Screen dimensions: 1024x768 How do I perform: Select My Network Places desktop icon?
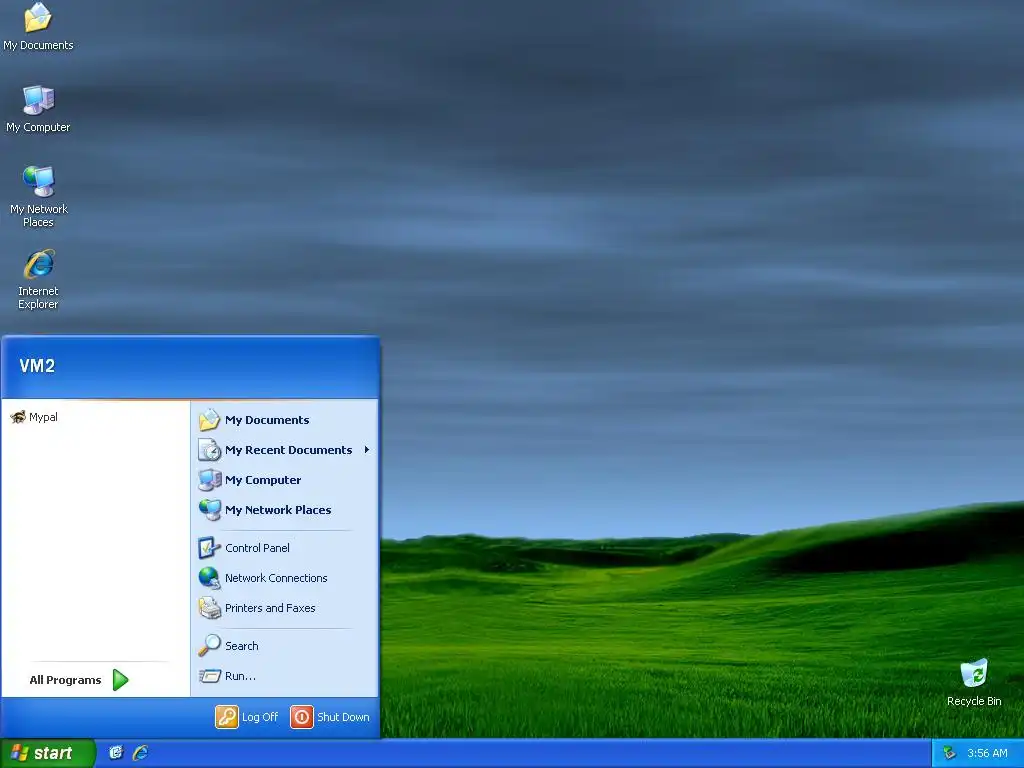38,196
